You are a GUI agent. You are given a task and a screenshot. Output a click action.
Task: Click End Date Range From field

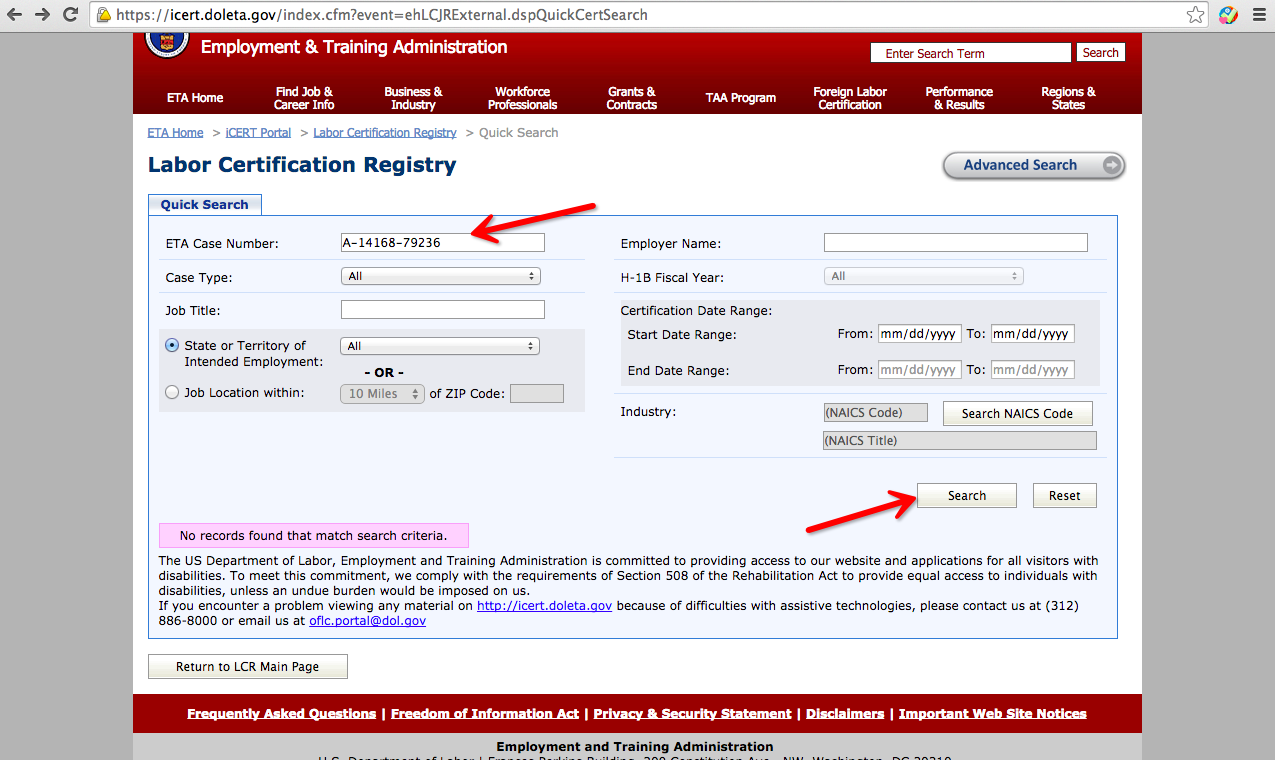[920, 370]
